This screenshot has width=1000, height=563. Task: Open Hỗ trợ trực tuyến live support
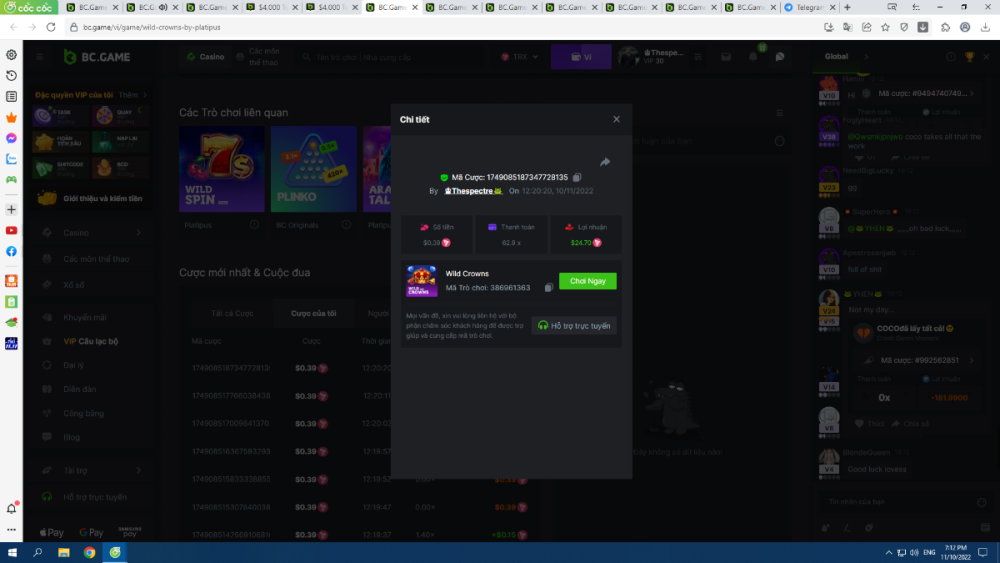574,326
